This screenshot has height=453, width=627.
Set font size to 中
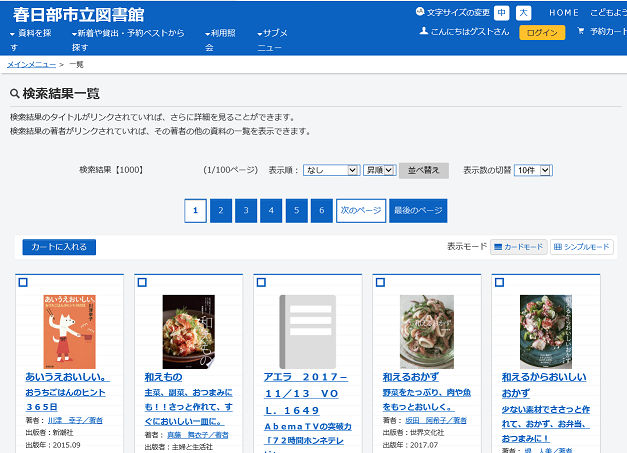tap(501, 13)
